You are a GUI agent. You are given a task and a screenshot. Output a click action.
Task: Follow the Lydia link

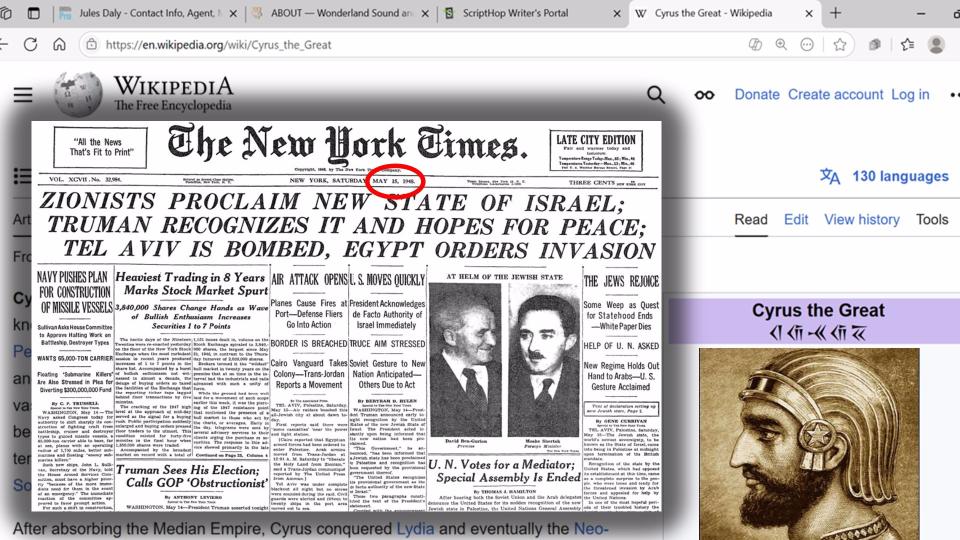tap(415, 528)
